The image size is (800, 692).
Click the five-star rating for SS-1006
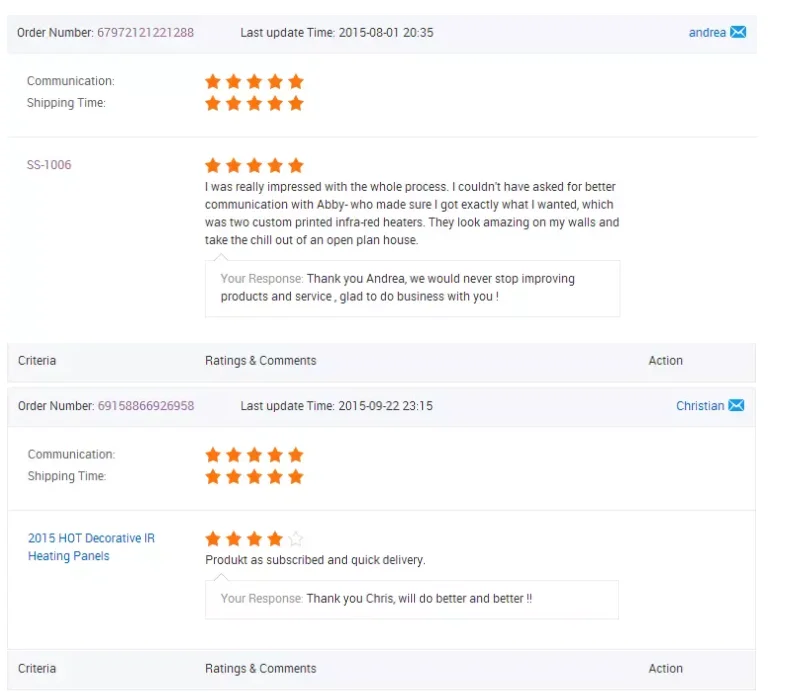click(254, 165)
